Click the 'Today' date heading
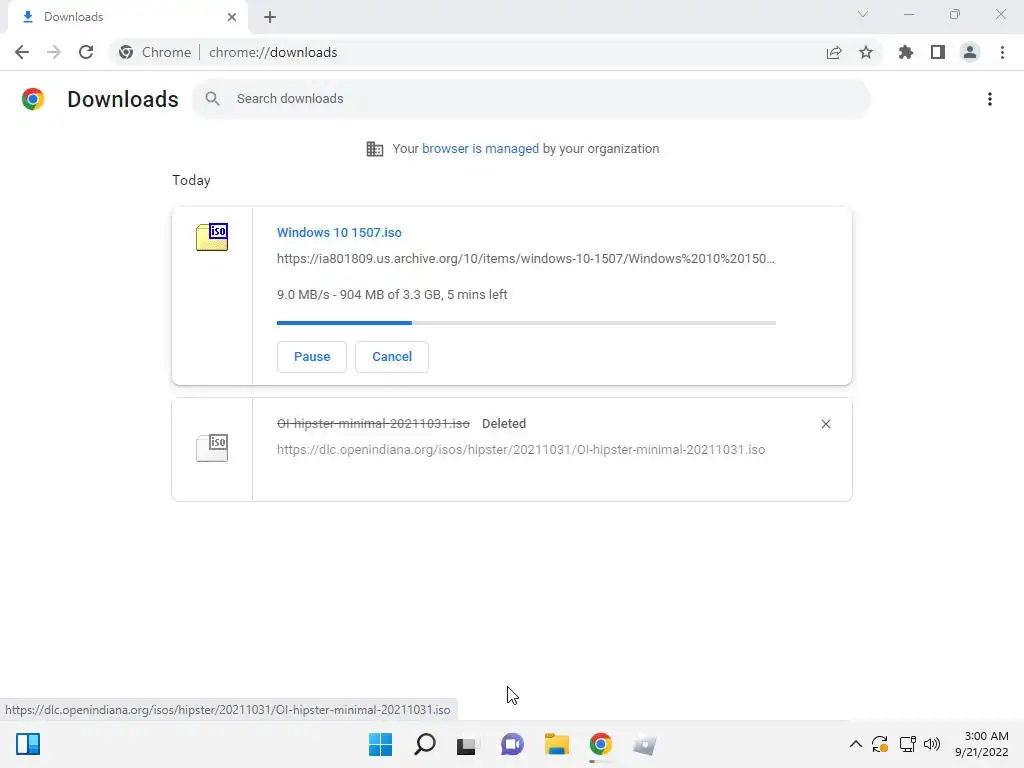Screen dimensions: 1024x768 [191, 180]
